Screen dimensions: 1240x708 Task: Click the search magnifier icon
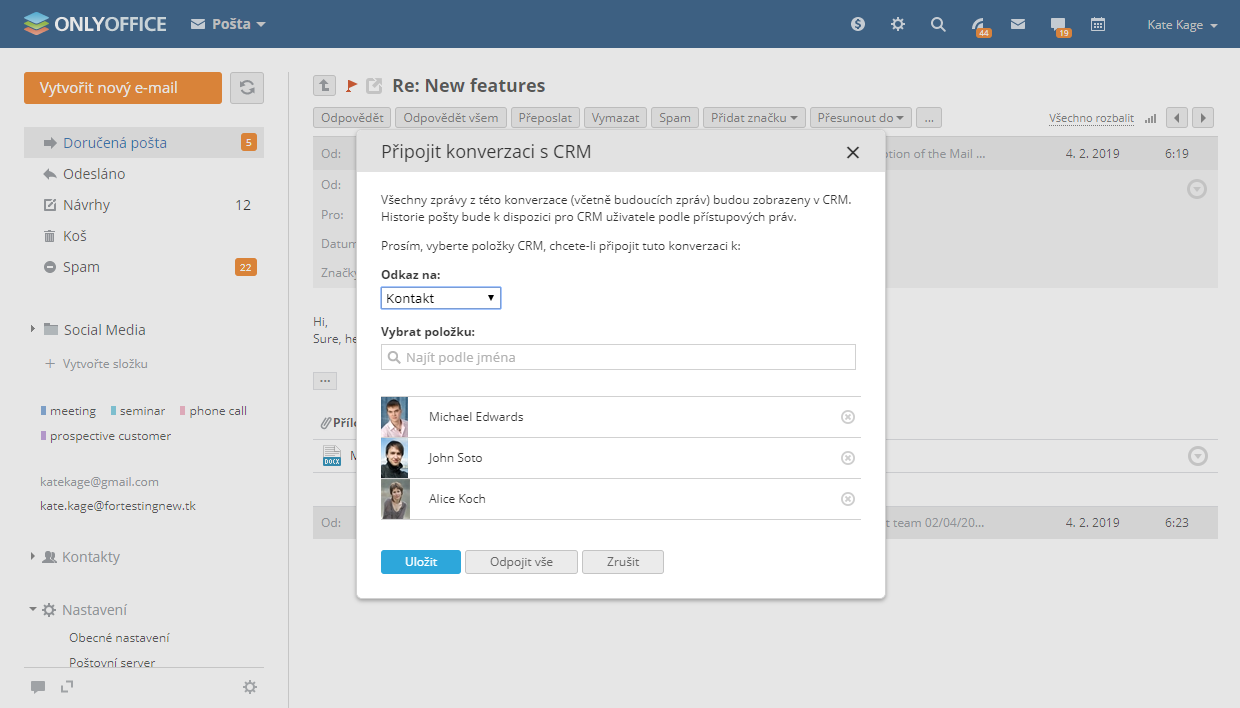938,25
